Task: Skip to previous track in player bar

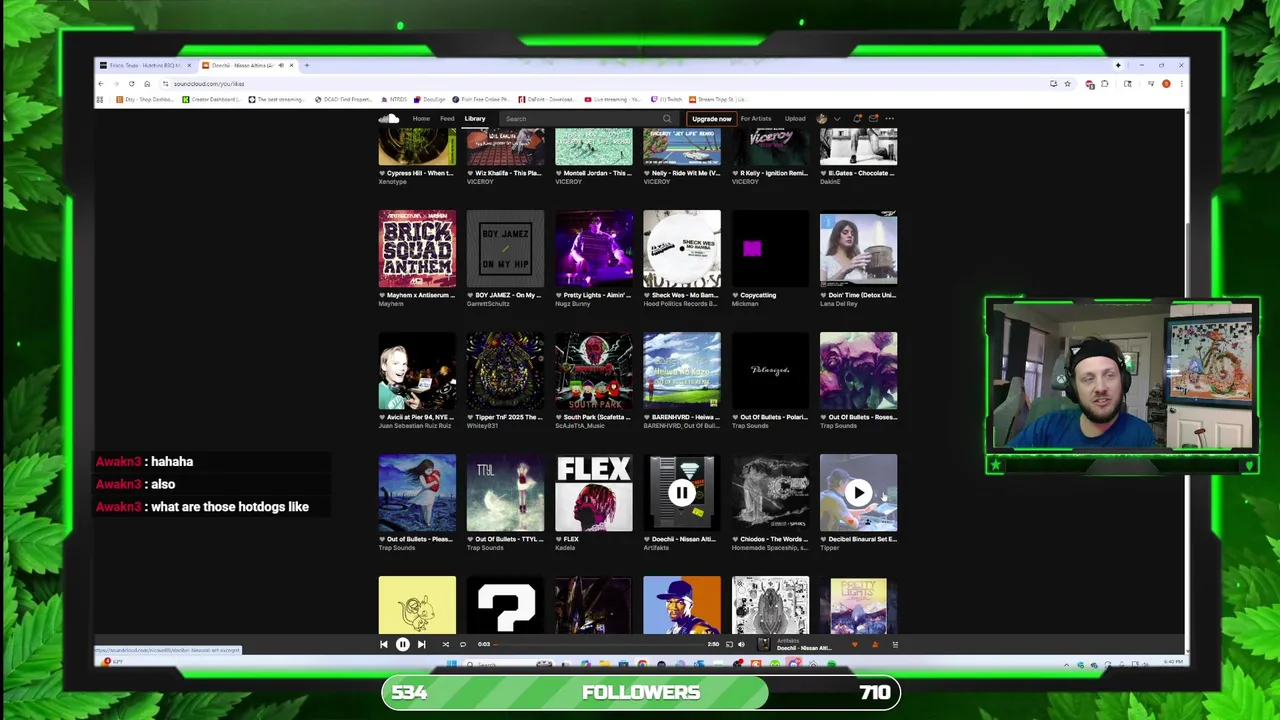Action: tap(384, 644)
